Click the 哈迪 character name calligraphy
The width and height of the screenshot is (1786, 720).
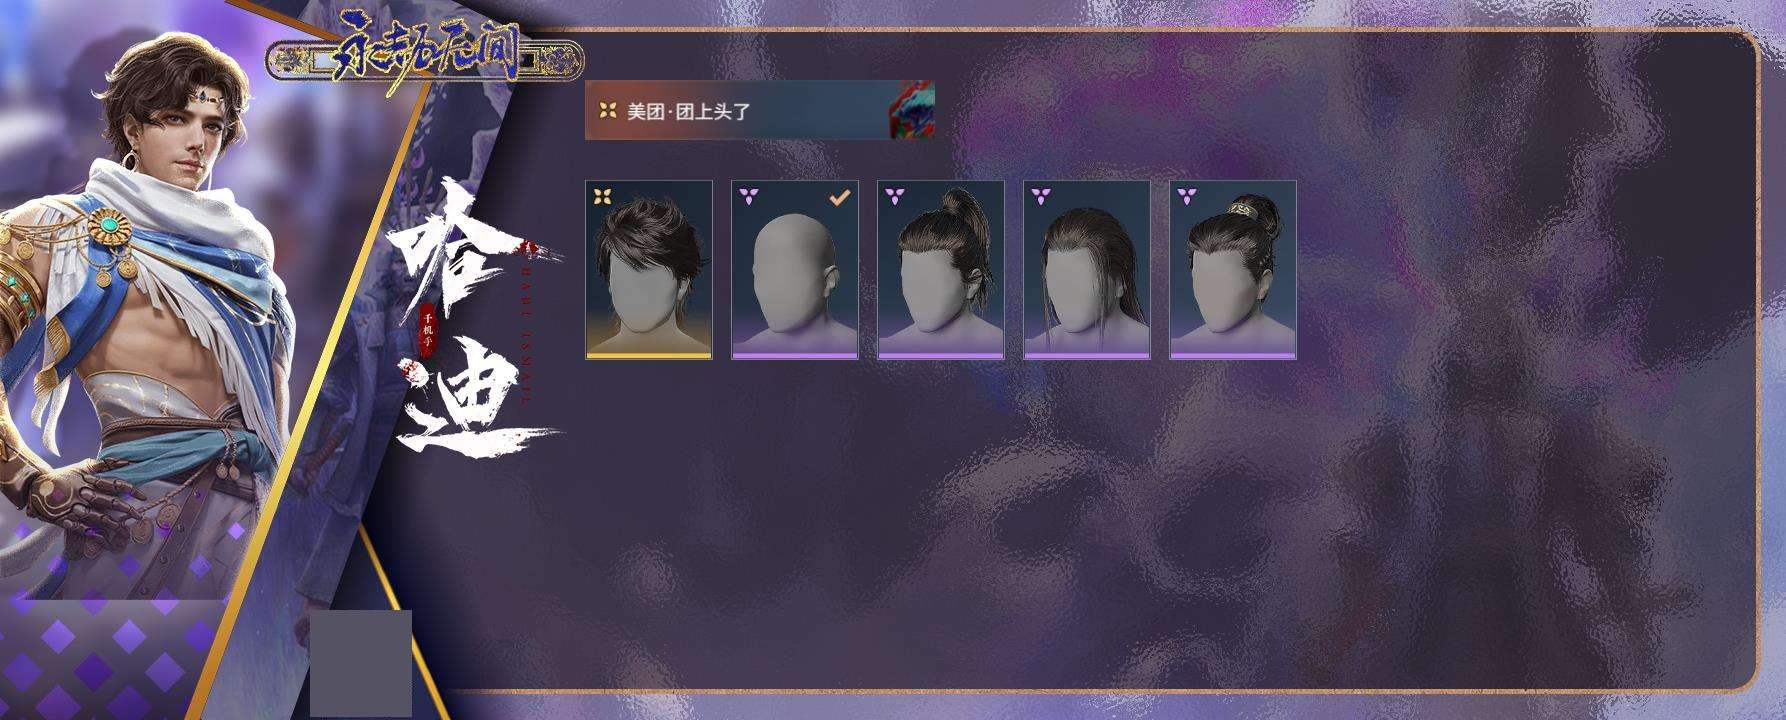(465, 315)
